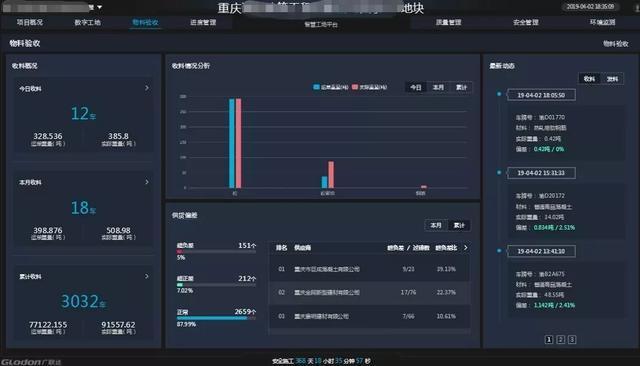Image resolution: width=640 pixels, height=366 pixels.
Task: Click the 151个 count for 超负差
Action: (x=247, y=245)
